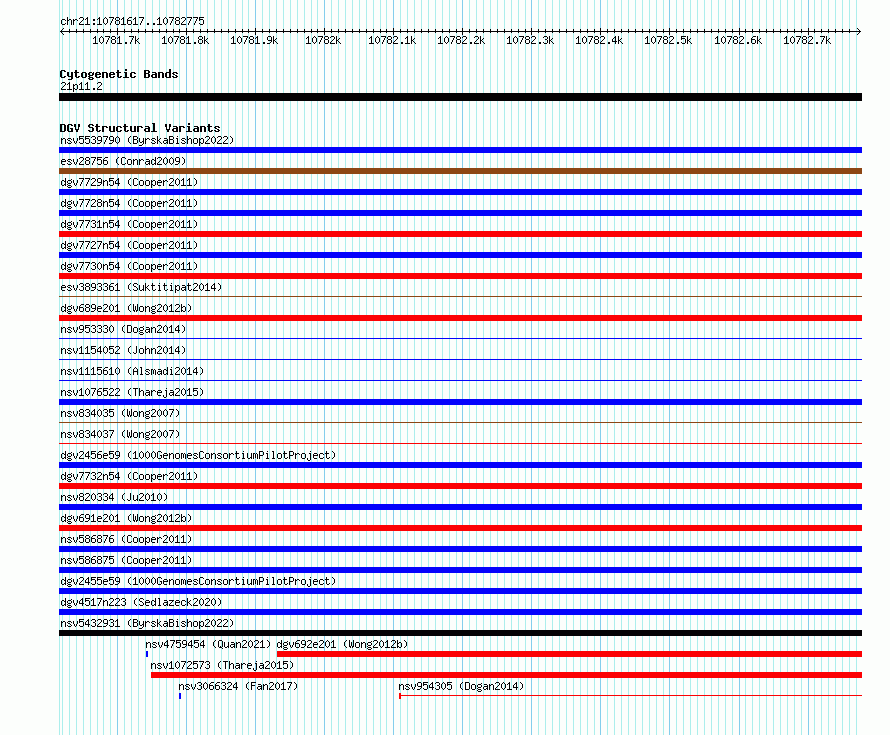Open variant nsv586876 (Cooper2011)
The width and height of the screenshot is (890, 735).
coord(126,539)
